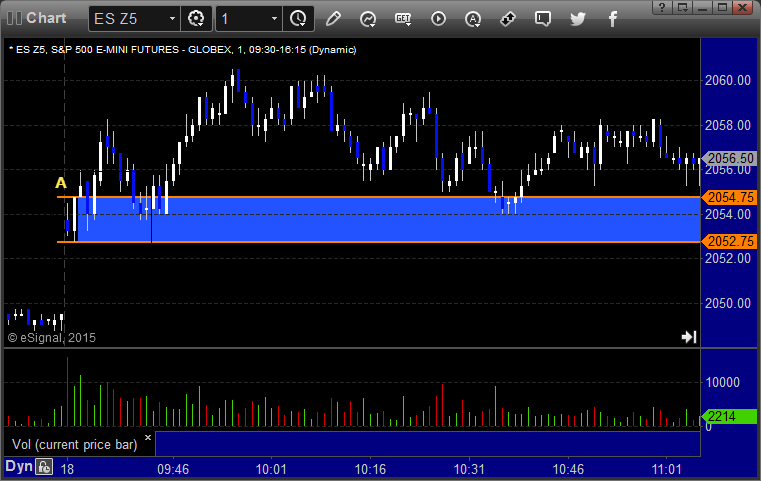The height and width of the screenshot is (481, 761).
Task: Open the symbol settings gear menu
Action: coord(196,19)
